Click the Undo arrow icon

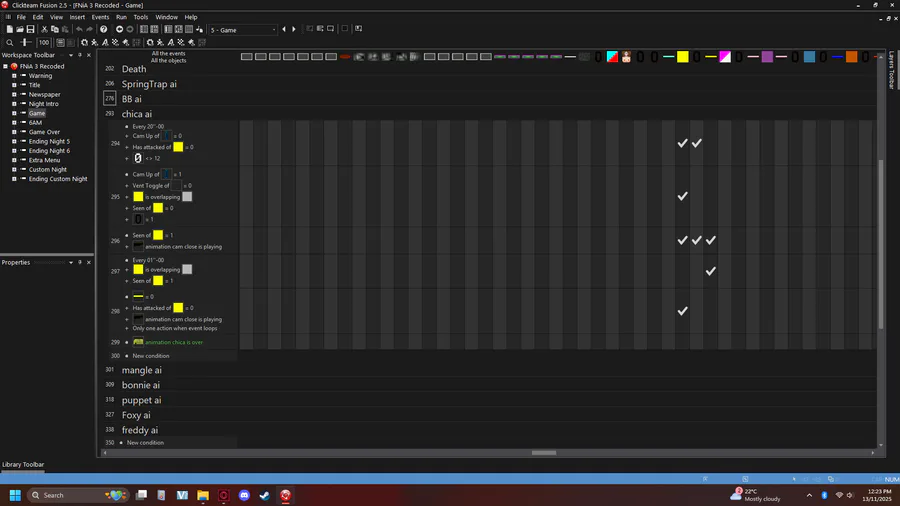[x=79, y=29]
